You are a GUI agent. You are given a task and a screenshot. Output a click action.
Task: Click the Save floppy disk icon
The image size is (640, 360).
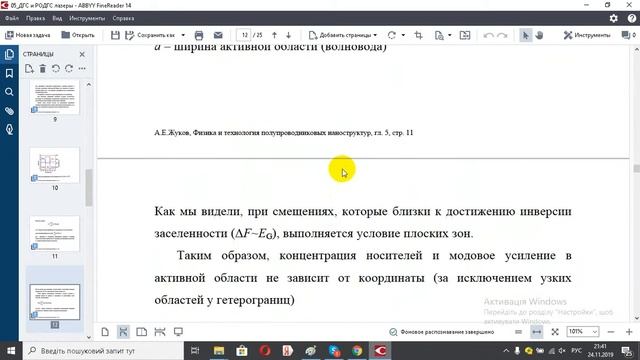pos(115,35)
